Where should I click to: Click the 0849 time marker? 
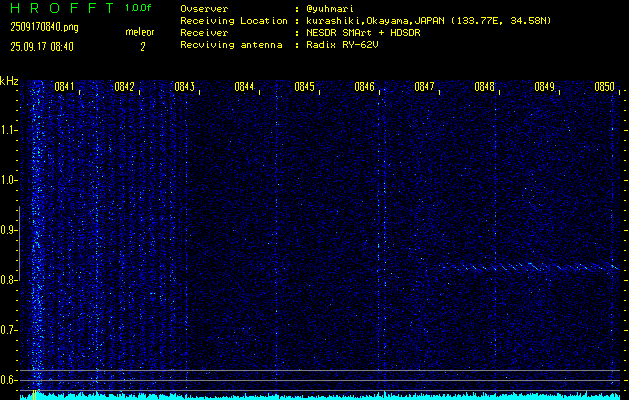[x=544, y=87]
